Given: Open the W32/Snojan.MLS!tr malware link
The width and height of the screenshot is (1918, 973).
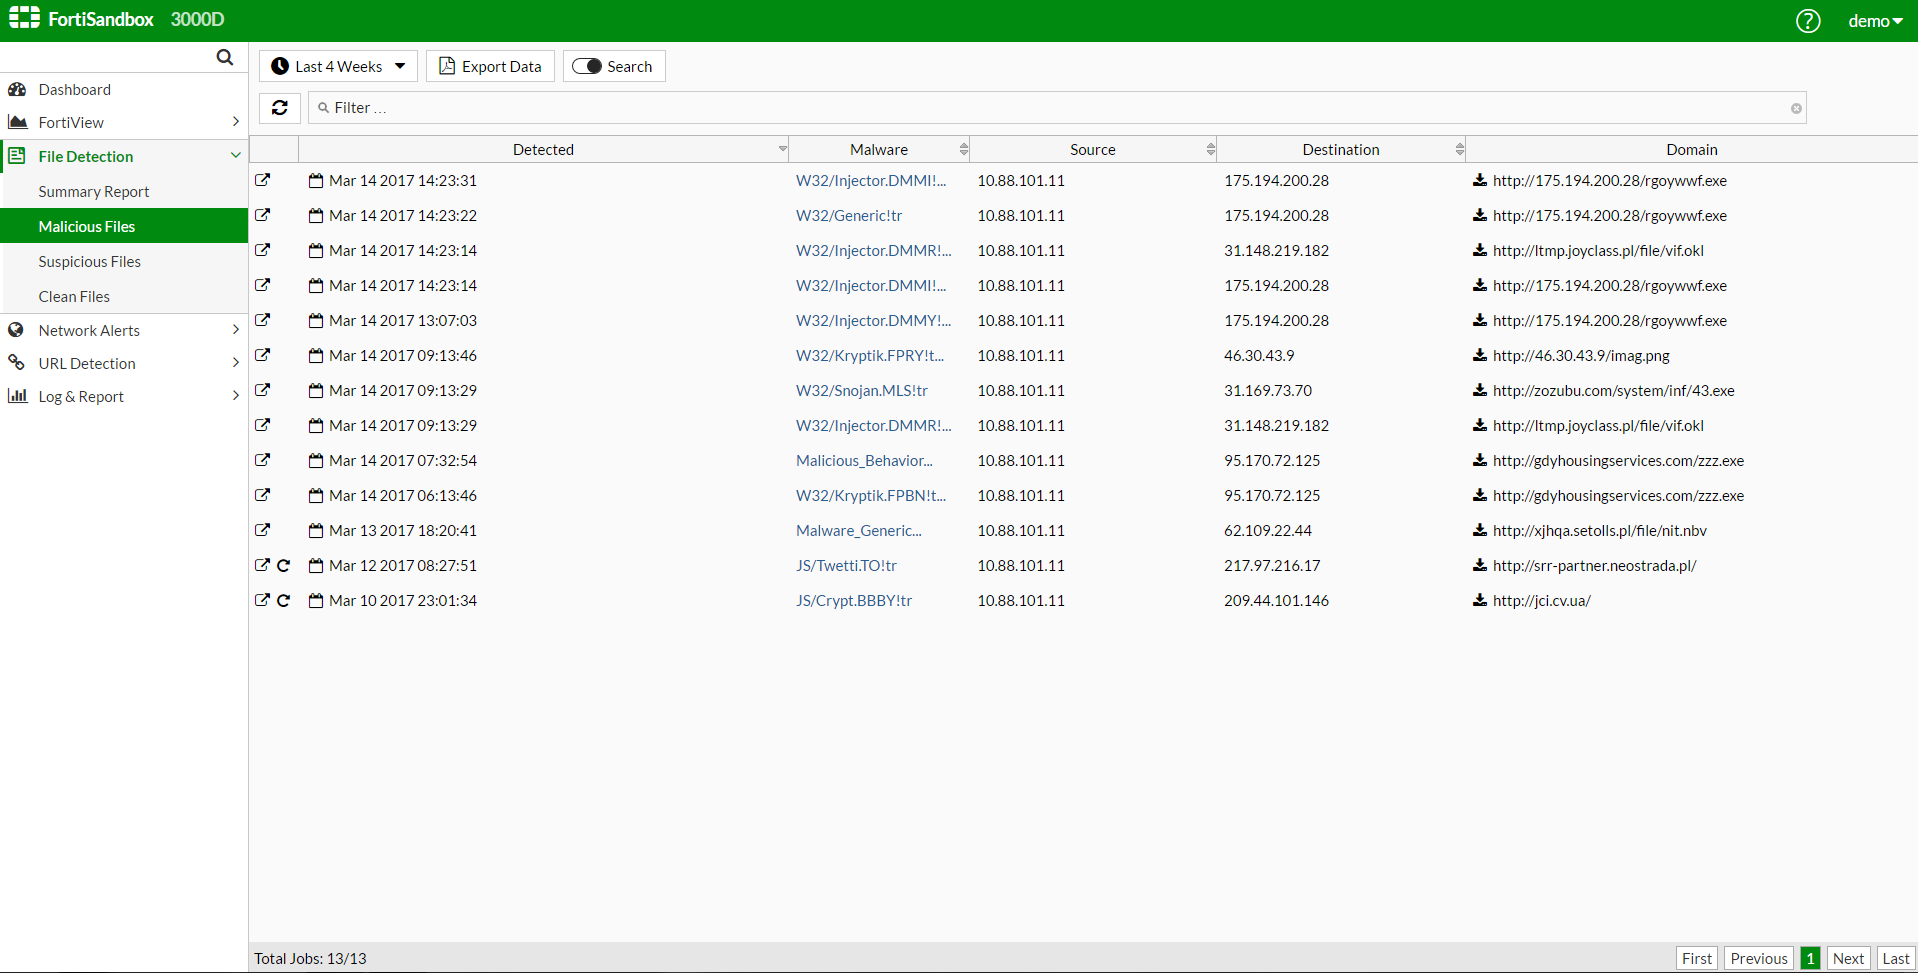Looking at the screenshot, I should [861, 391].
